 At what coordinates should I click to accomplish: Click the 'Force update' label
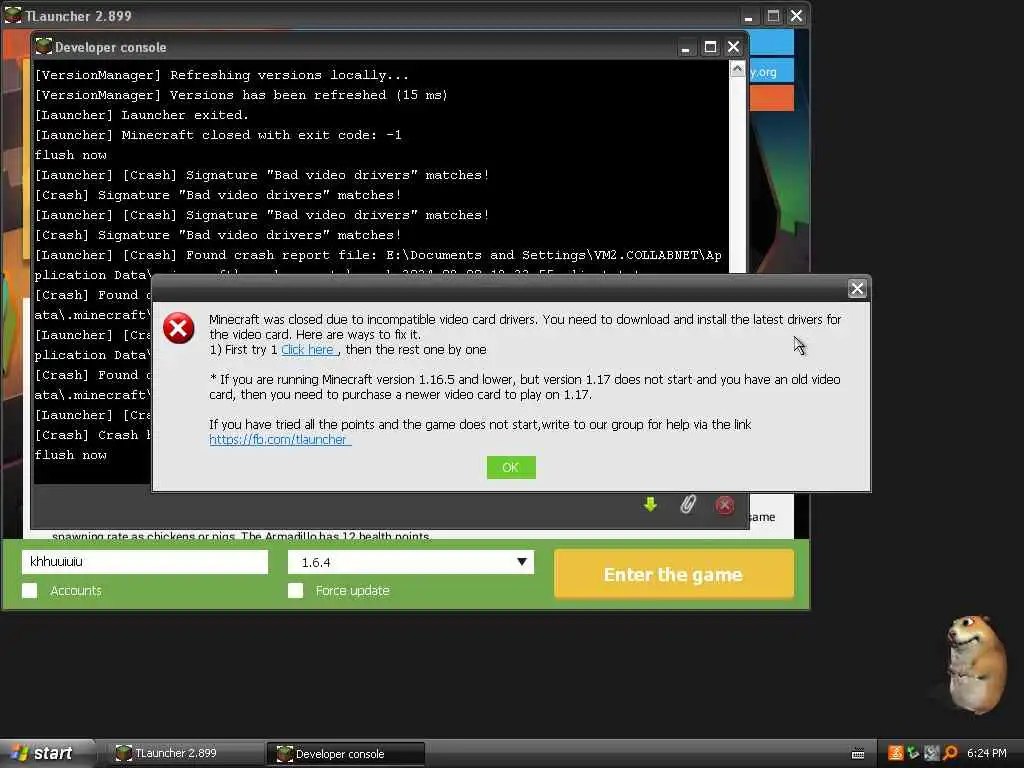click(x=353, y=590)
